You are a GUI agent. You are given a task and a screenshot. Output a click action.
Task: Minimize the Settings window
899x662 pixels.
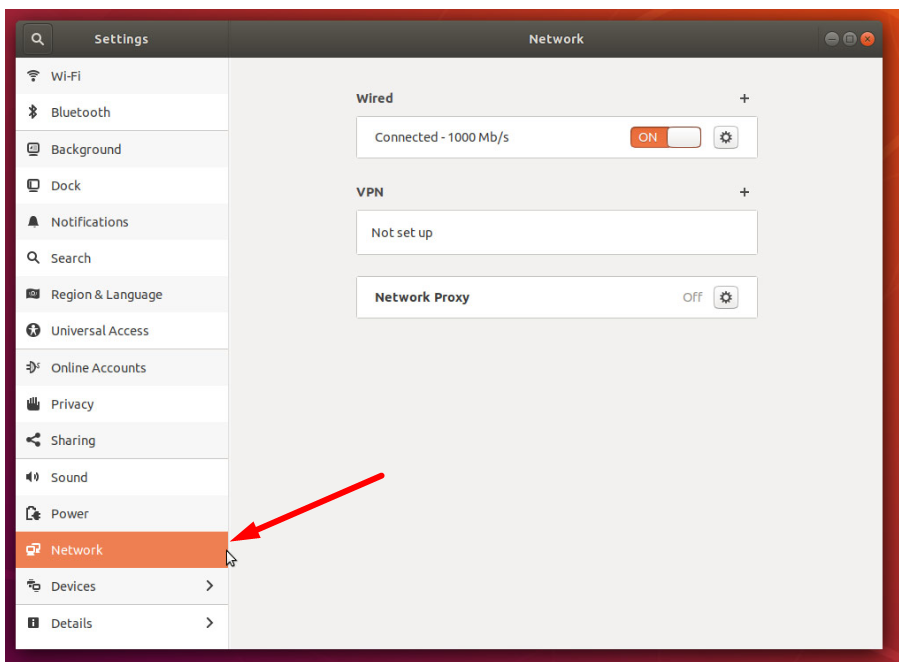832,39
